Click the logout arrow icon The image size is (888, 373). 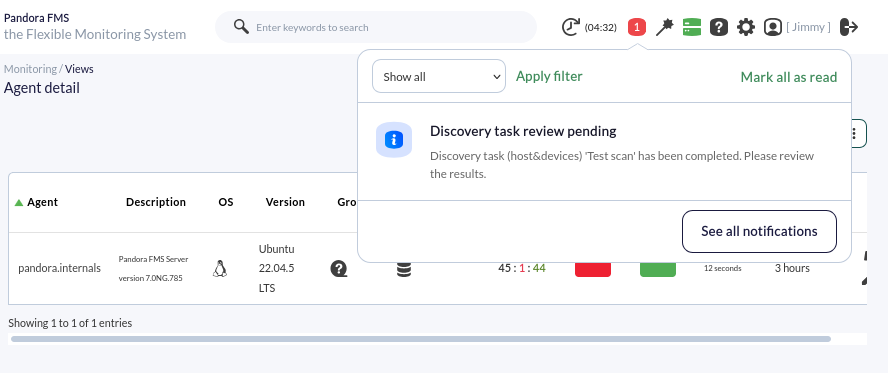point(849,27)
